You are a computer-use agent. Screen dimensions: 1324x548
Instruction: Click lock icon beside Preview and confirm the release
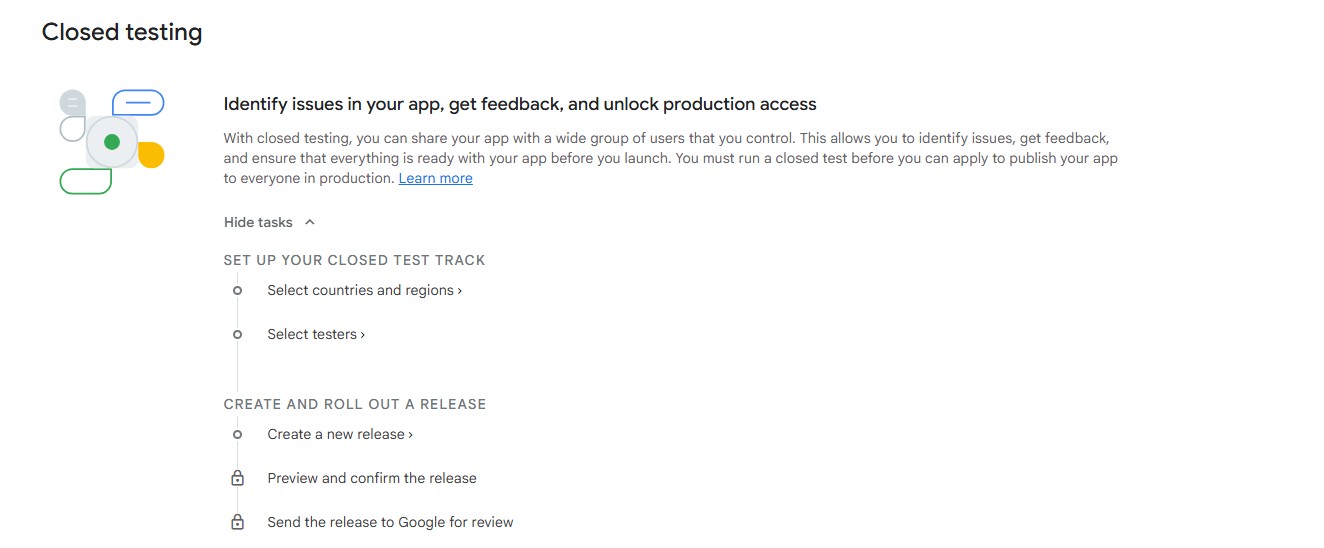tap(237, 478)
